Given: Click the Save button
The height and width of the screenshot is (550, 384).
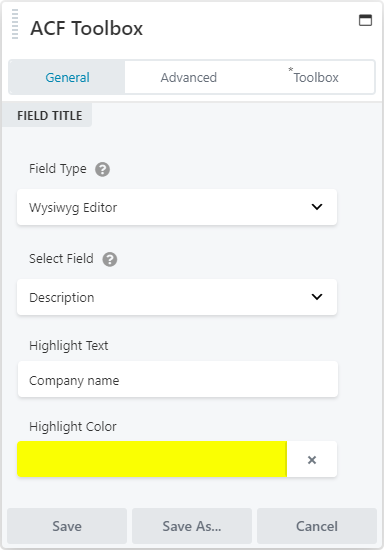Looking at the screenshot, I should (x=67, y=526).
